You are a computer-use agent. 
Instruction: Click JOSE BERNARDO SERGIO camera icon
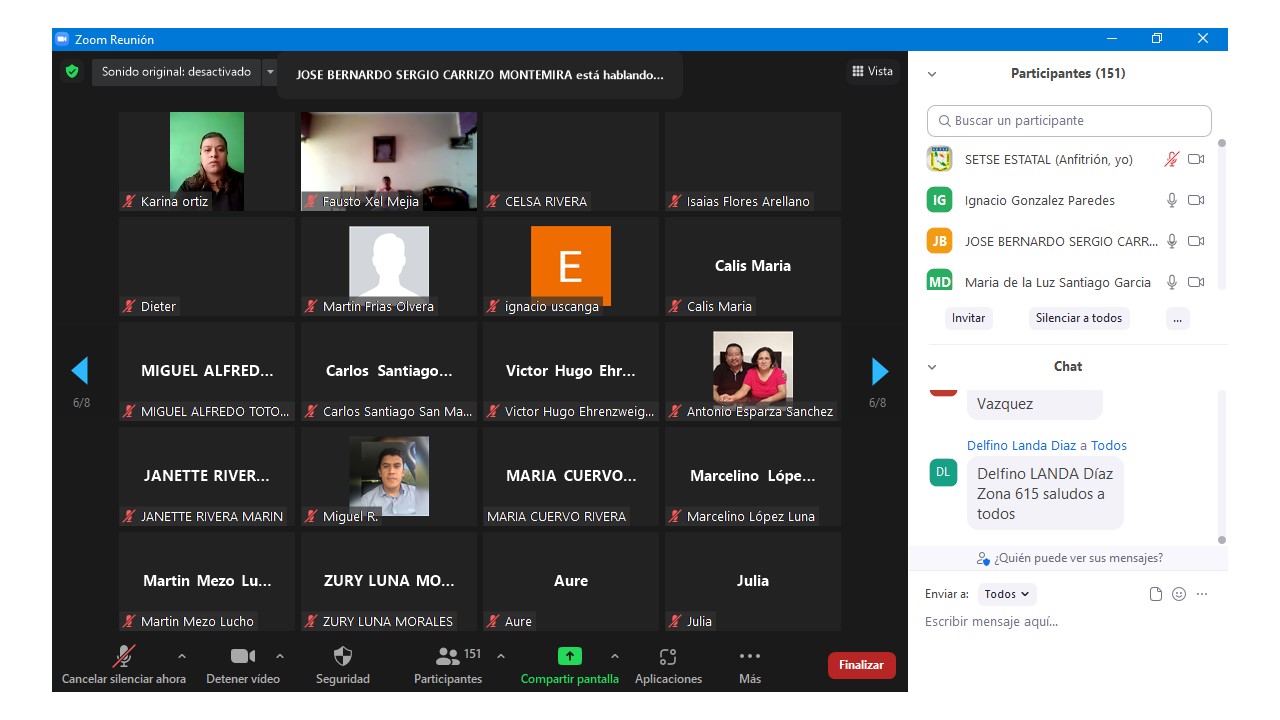click(1196, 241)
